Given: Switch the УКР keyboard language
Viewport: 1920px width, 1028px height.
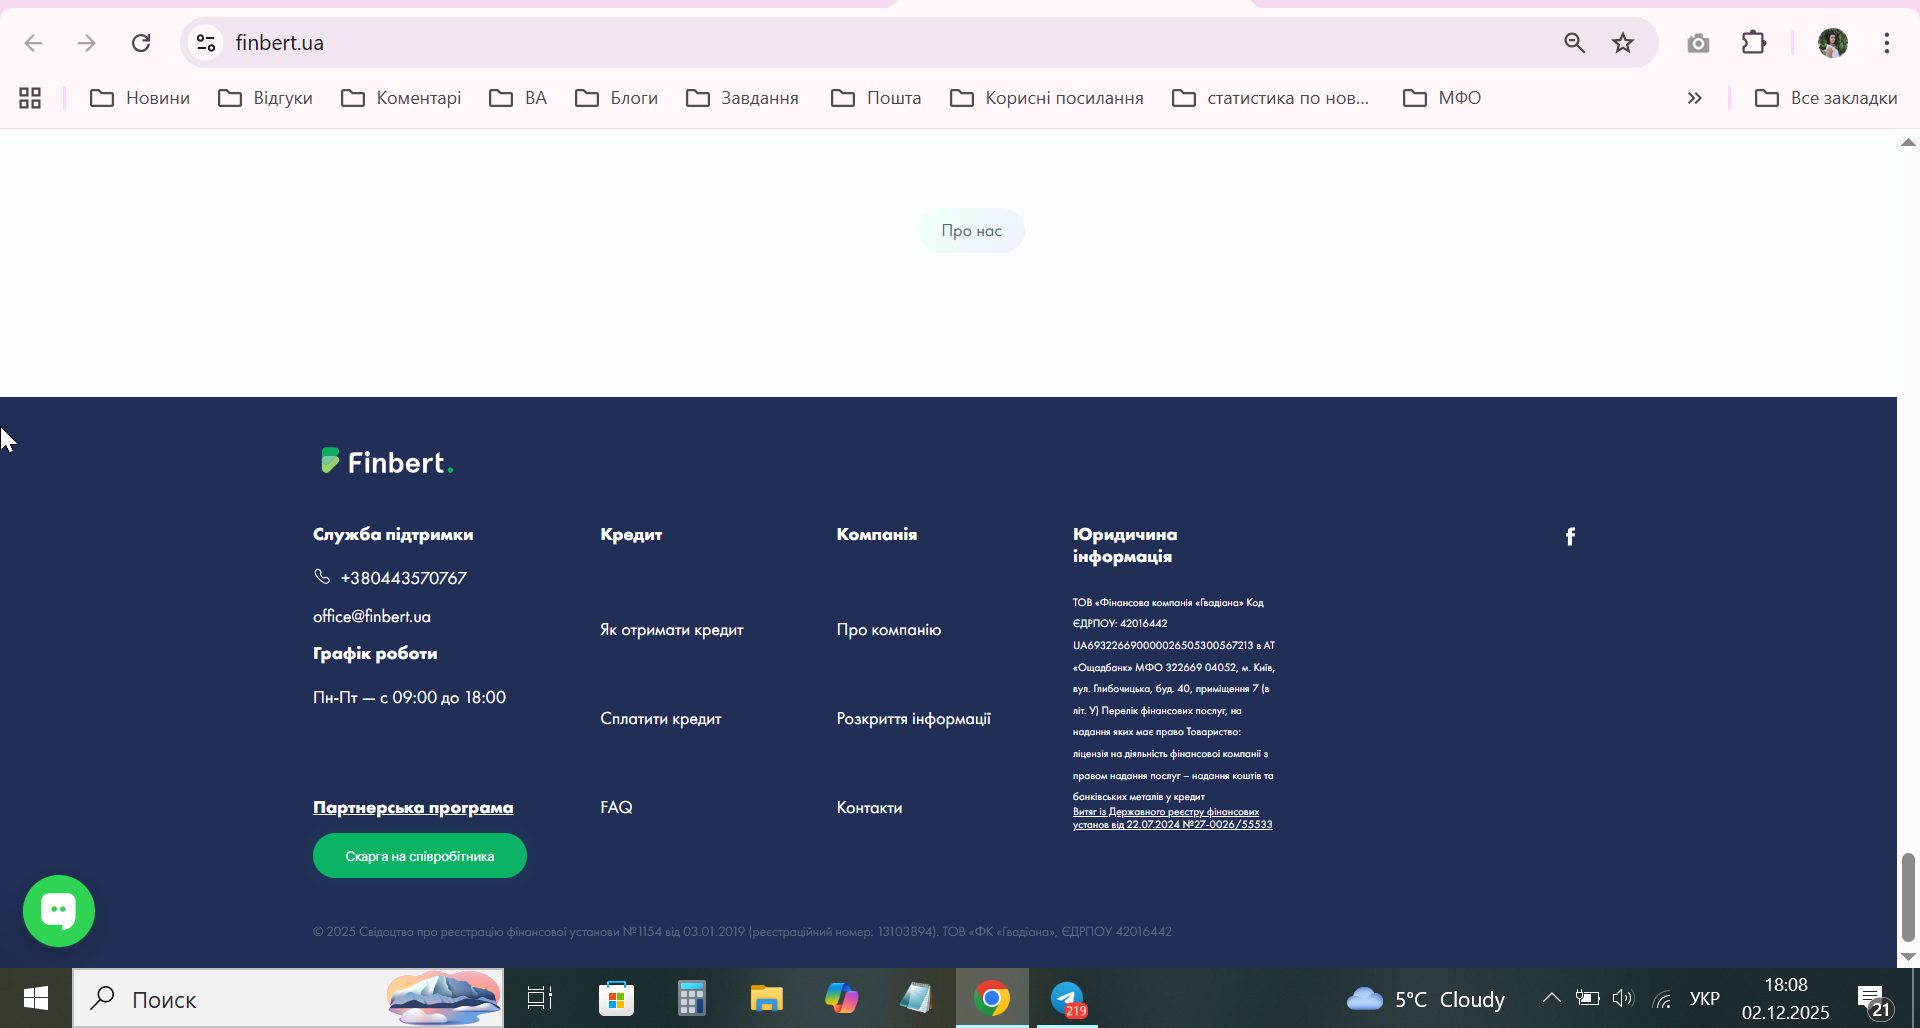Looking at the screenshot, I should pos(1705,998).
